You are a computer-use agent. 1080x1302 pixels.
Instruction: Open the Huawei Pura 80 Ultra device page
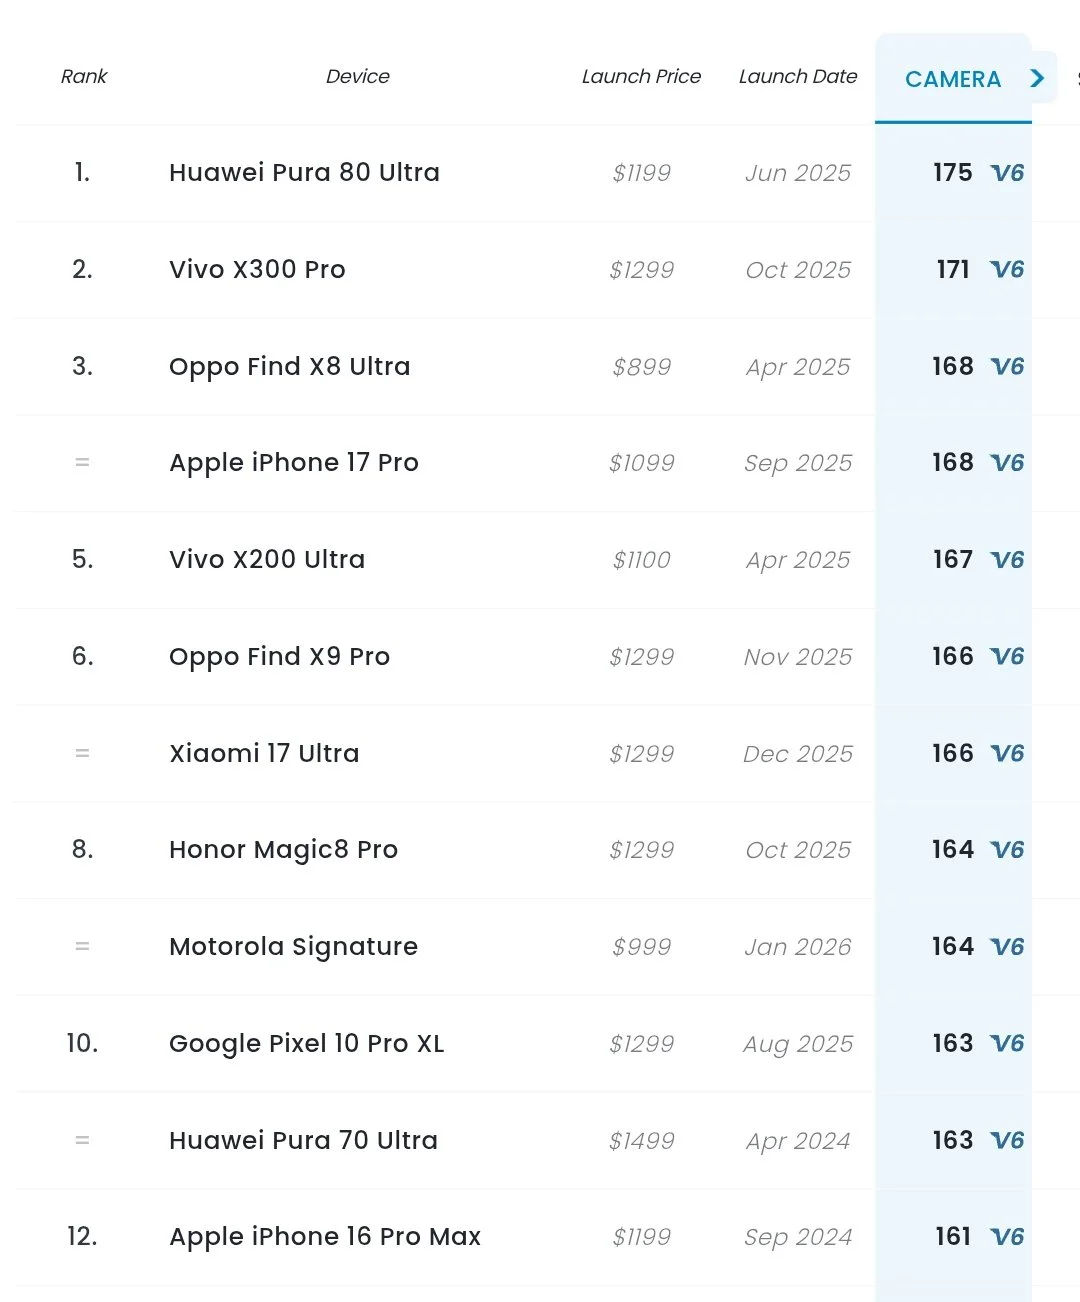click(x=304, y=172)
